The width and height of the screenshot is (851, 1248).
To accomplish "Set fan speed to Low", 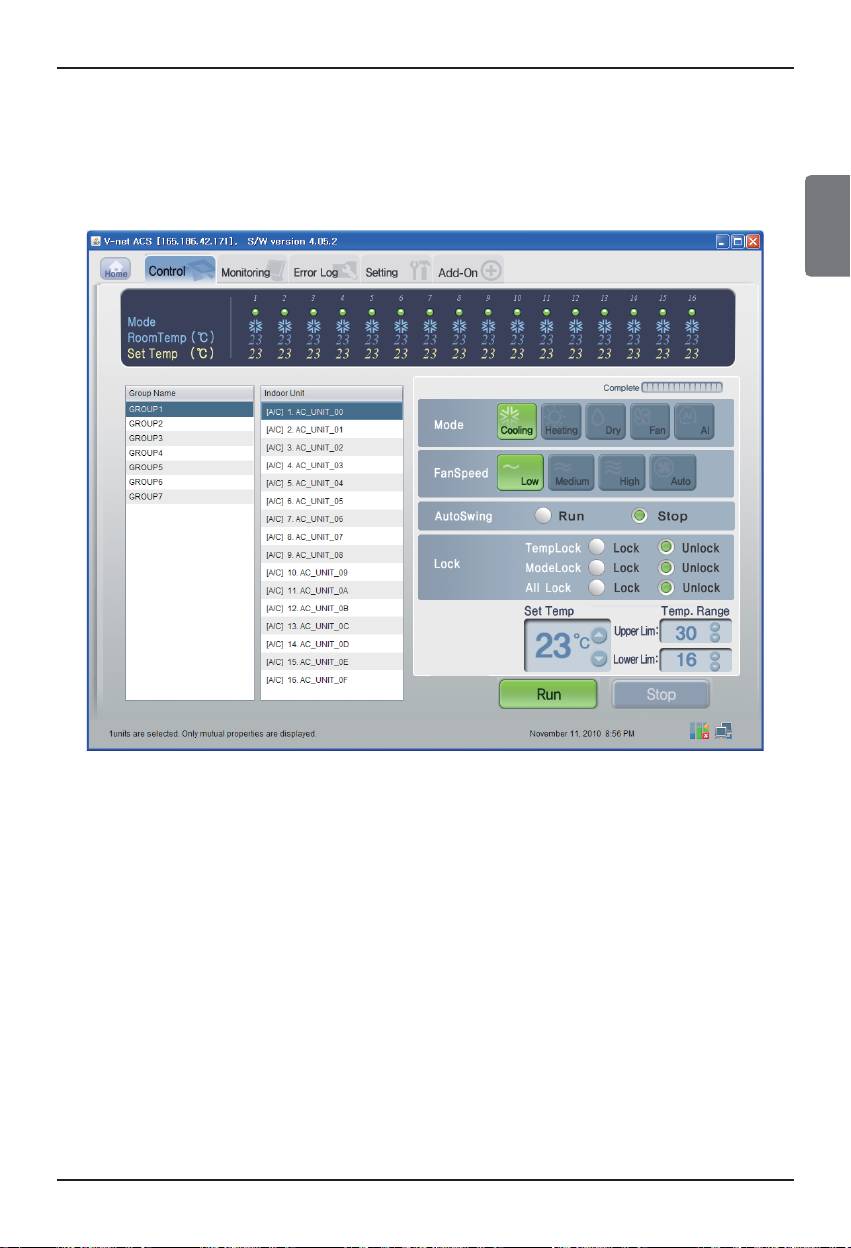I will [520, 472].
